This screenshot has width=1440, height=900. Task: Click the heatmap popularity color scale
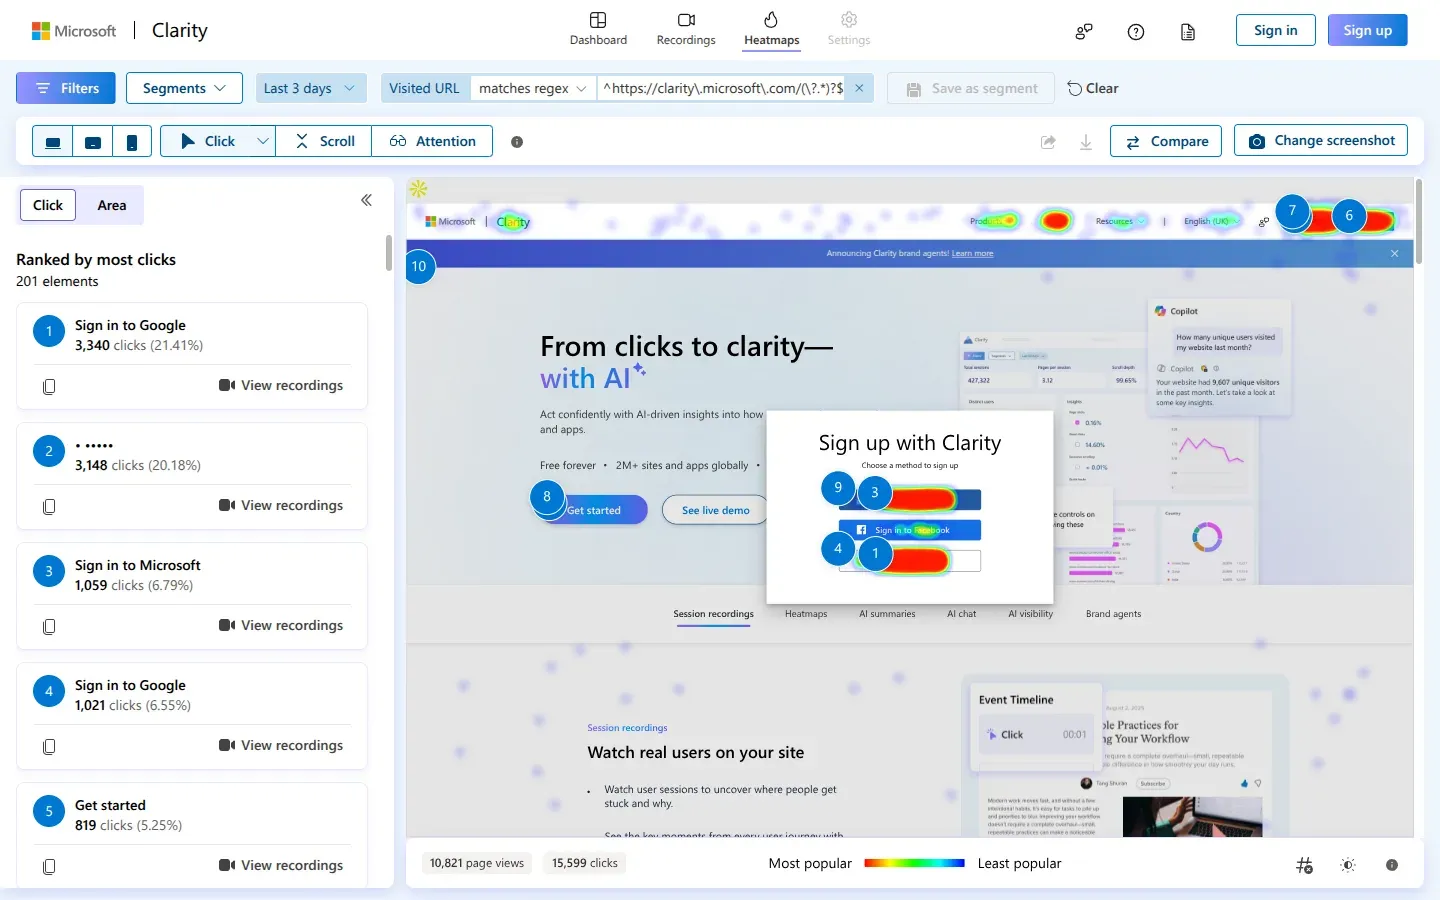(x=914, y=863)
